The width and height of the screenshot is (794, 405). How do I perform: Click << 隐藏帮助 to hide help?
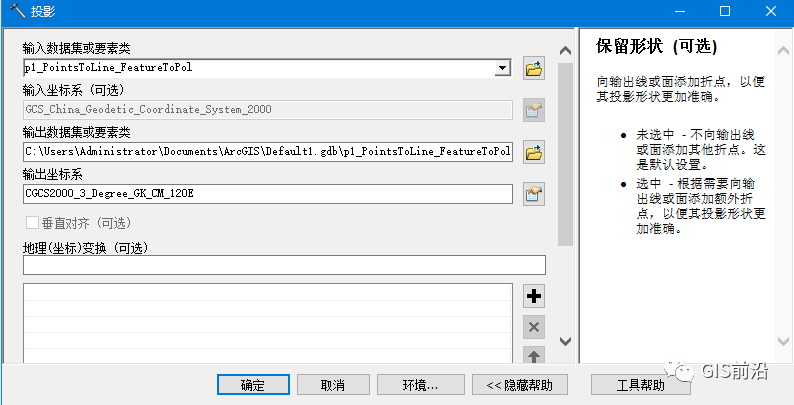520,385
